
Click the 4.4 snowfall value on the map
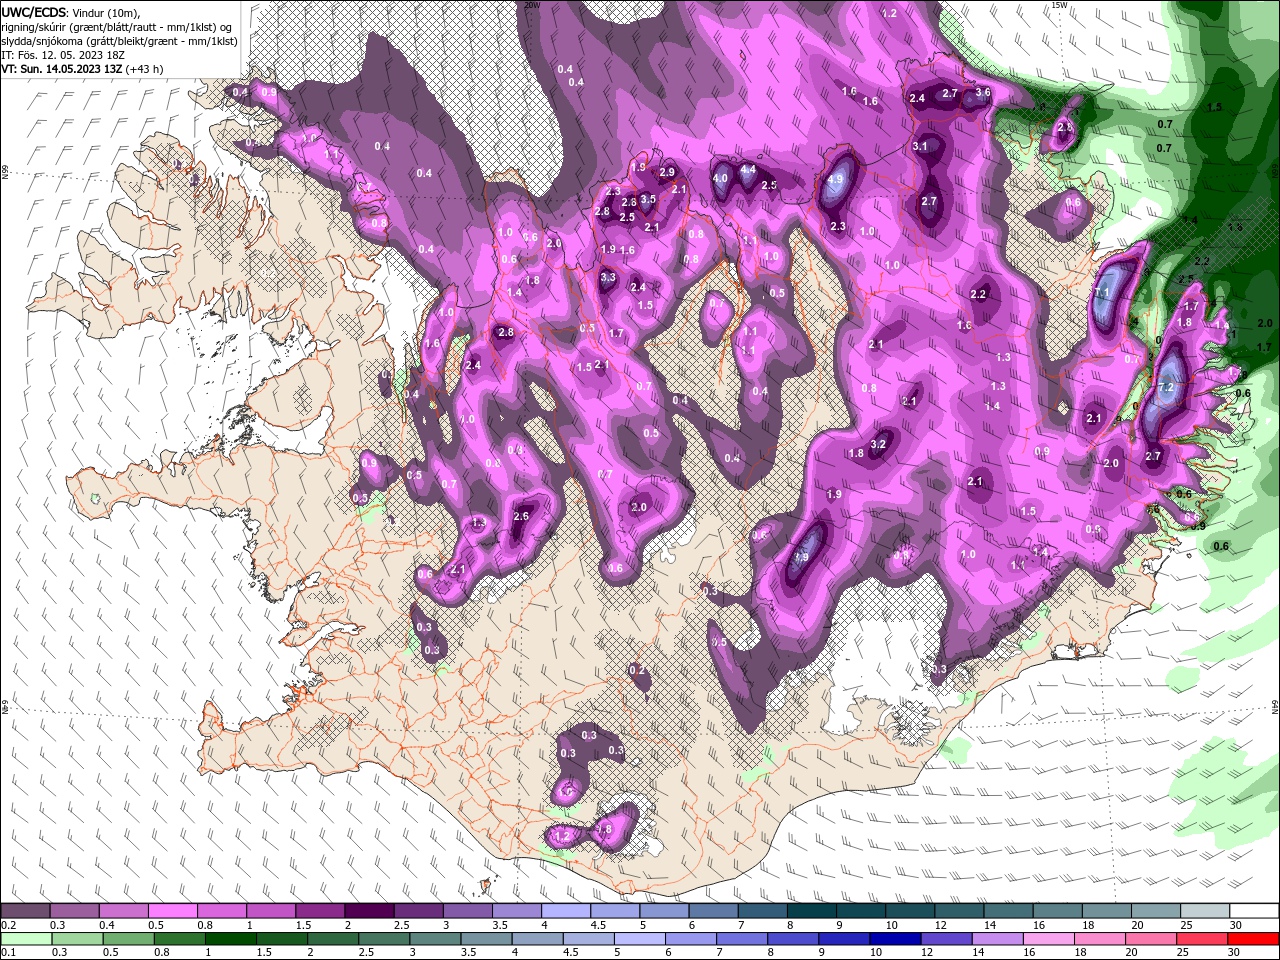(x=748, y=170)
